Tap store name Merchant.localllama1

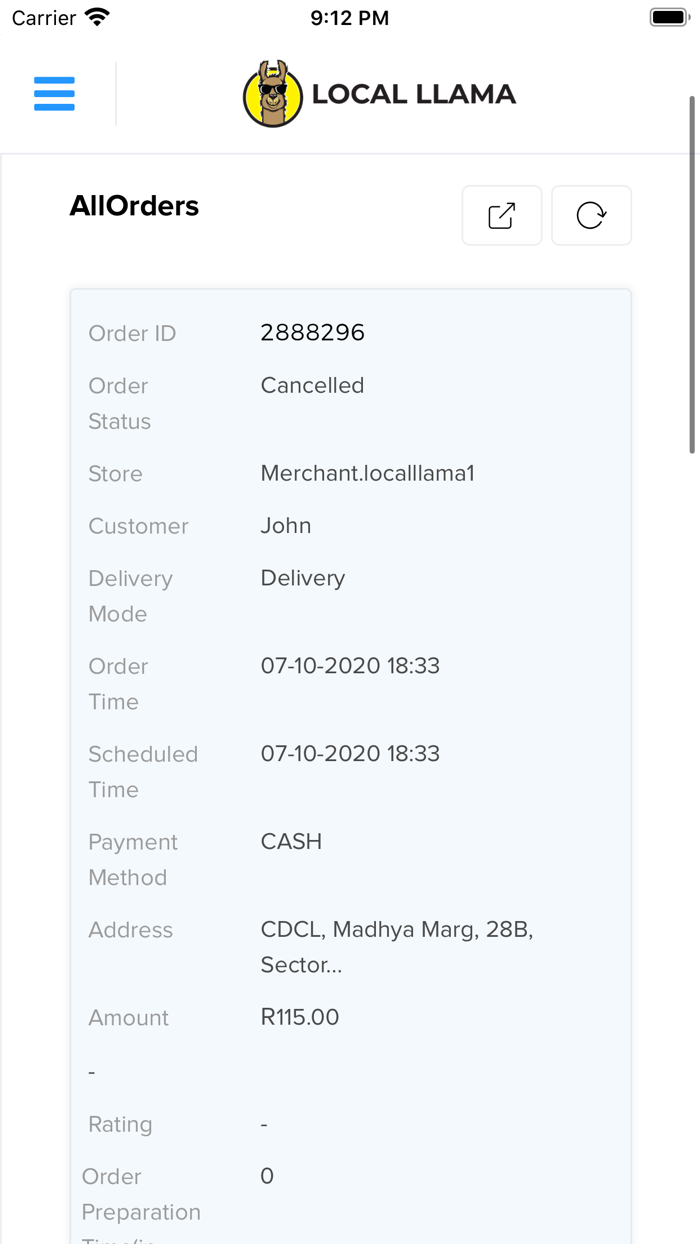tap(367, 474)
